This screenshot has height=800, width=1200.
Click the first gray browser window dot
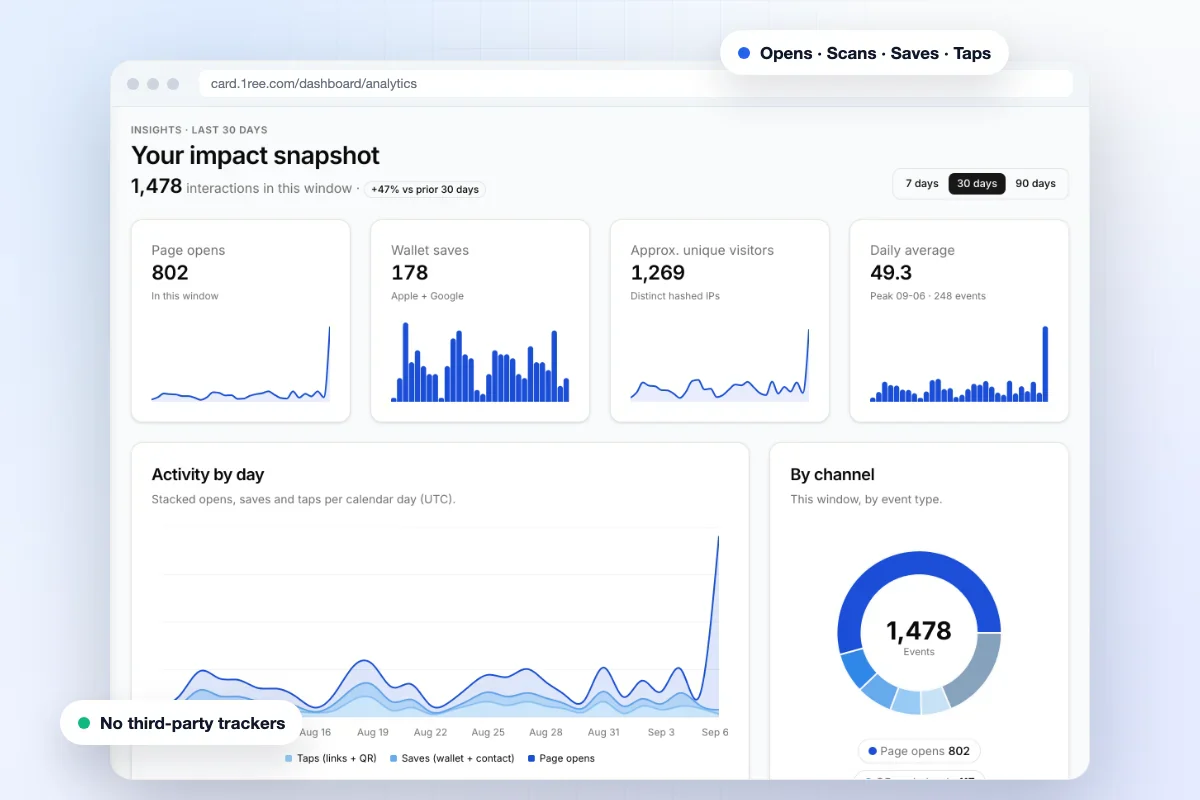tap(133, 84)
